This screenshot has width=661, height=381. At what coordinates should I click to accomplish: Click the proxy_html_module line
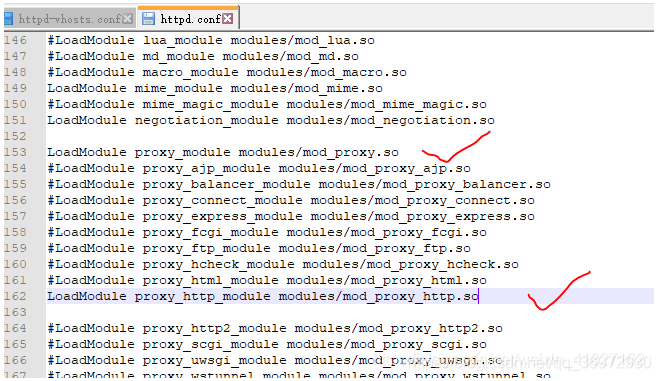(267, 281)
